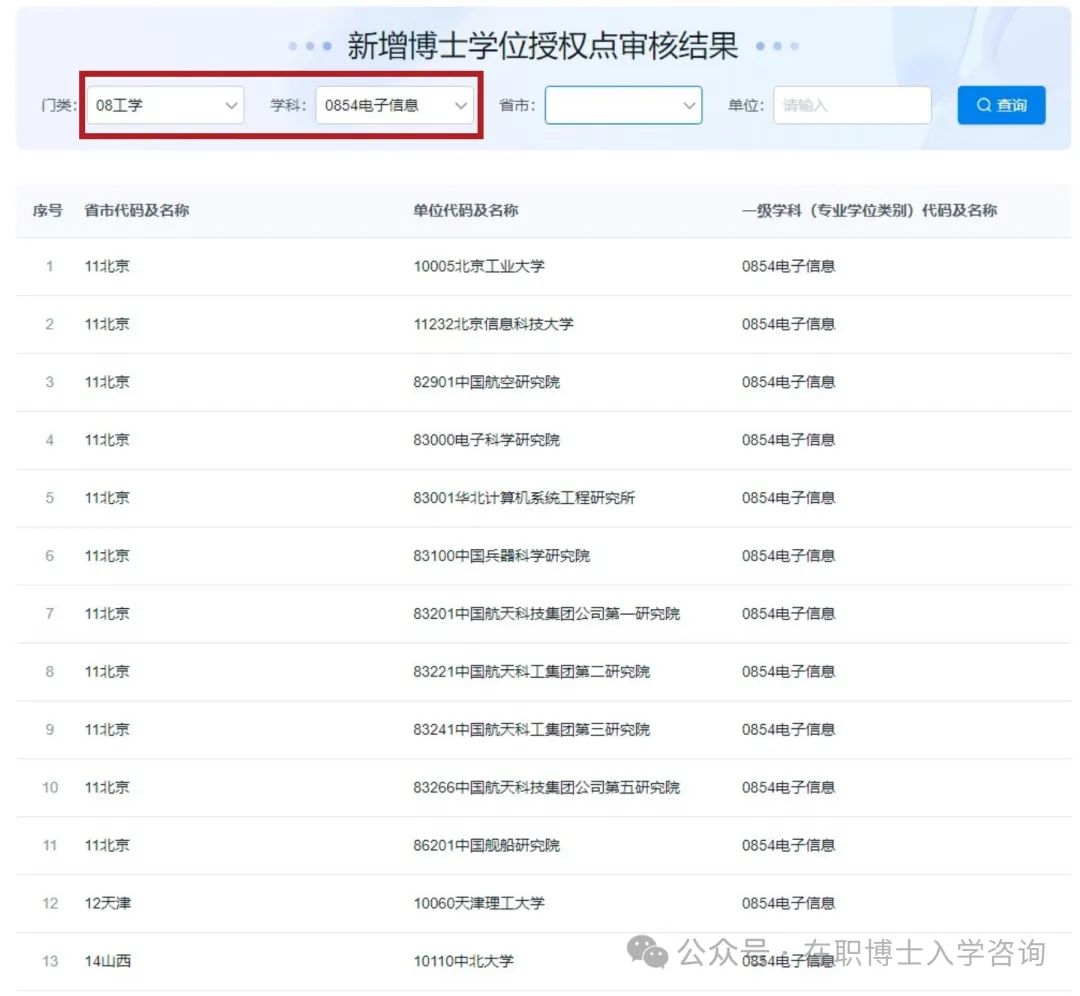
Task: Click the 省市代码及名称 column header
Action: click(x=137, y=211)
